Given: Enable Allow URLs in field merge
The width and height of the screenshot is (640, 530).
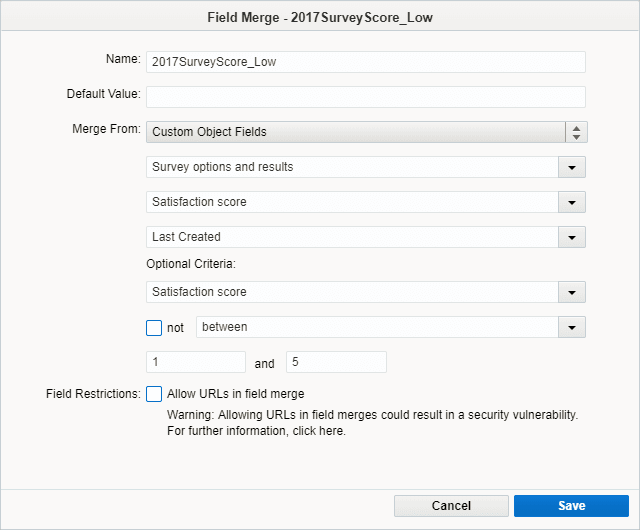Looking at the screenshot, I should coord(154,394).
